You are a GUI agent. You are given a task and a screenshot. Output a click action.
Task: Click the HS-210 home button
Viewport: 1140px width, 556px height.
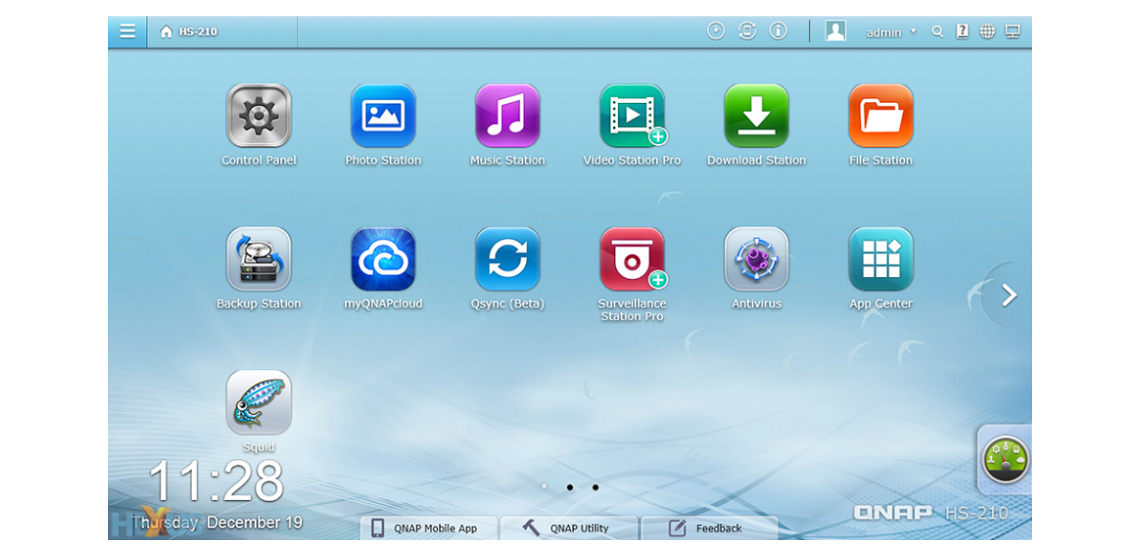[x=189, y=32]
